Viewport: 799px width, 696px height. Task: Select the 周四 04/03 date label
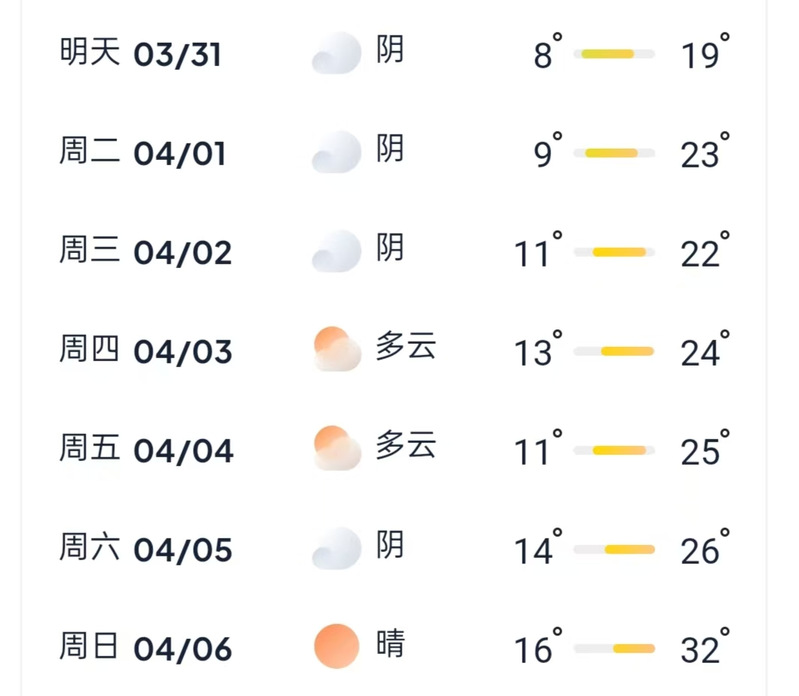click(x=146, y=351)
